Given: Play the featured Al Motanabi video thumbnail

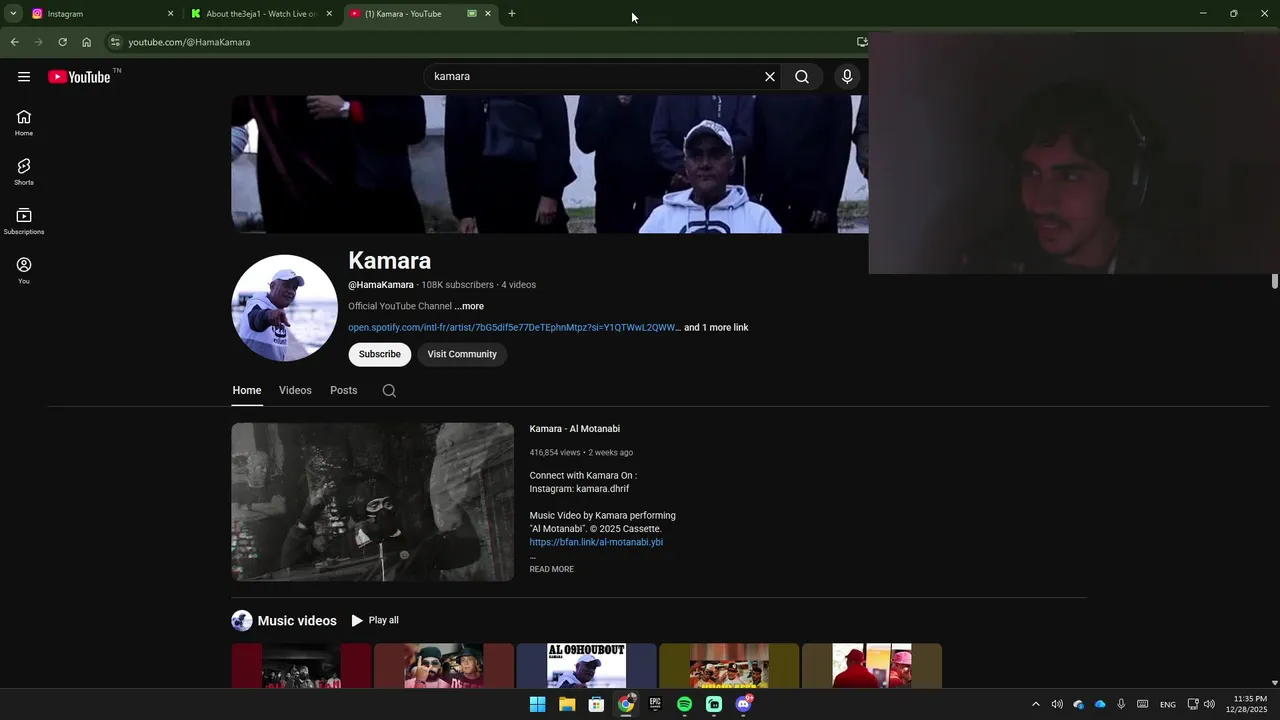Looking at the screenshot, I should 373,502.
